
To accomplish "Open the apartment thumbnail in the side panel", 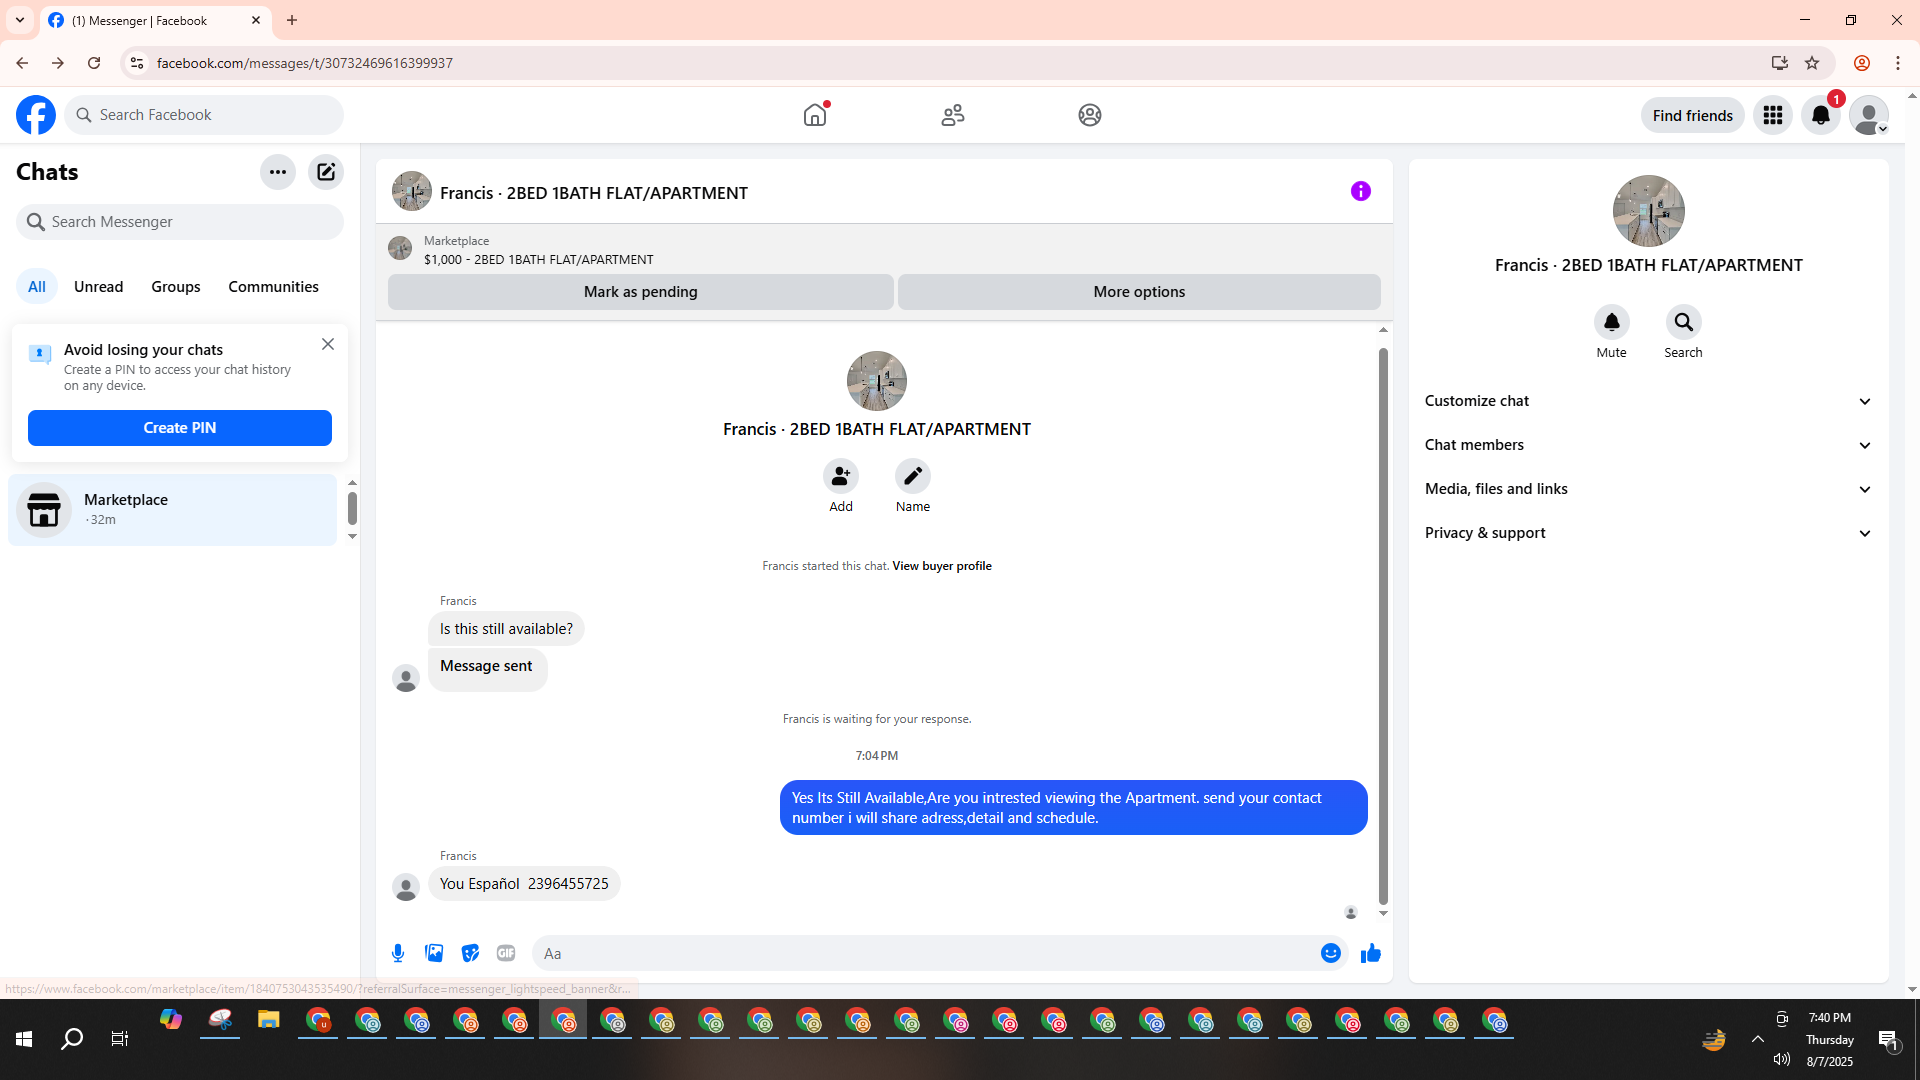I will tap(1649, 211).
